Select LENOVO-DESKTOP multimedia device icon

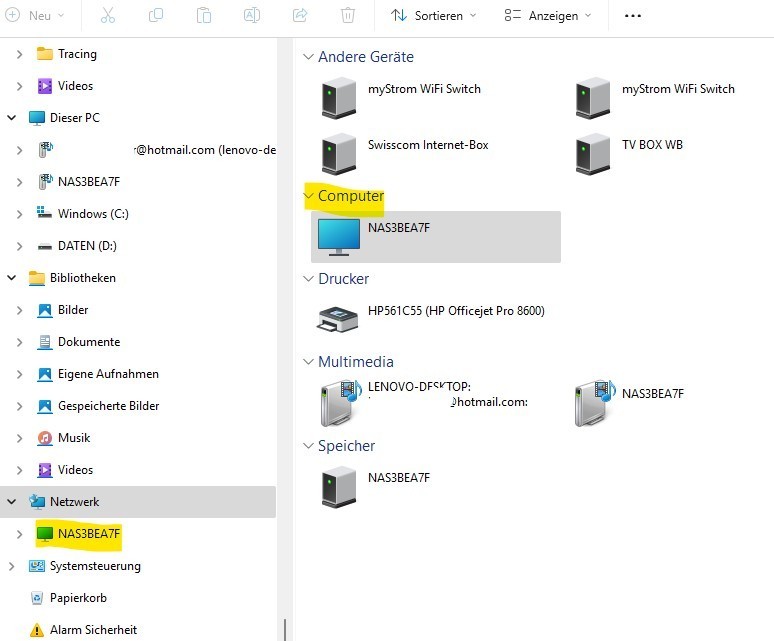pos(342,403)
